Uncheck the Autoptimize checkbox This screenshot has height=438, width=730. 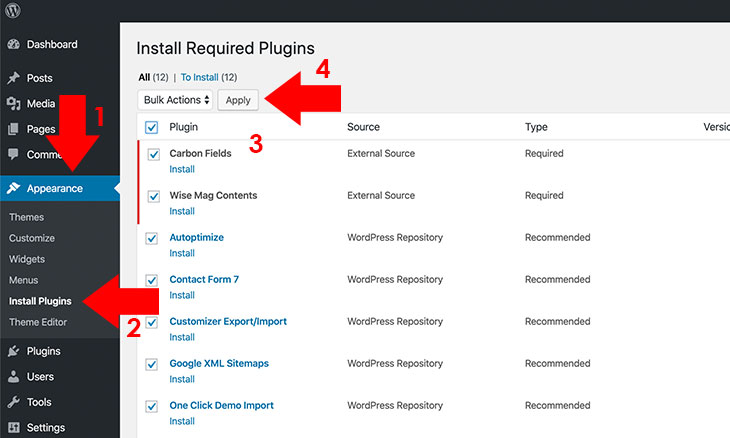click(151, 238)
